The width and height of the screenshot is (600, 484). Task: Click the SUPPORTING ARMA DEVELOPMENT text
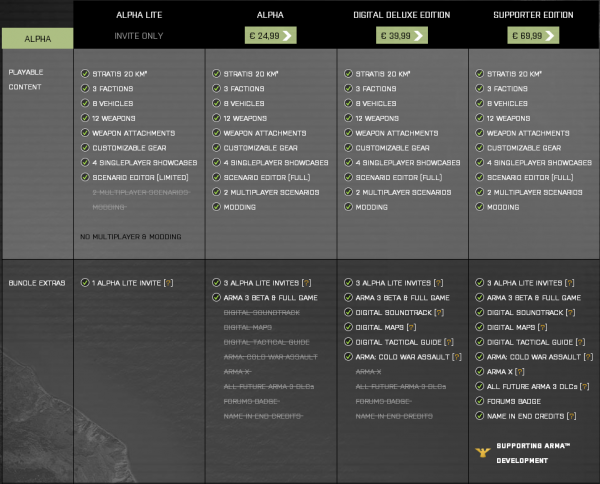tap(533, 453)
